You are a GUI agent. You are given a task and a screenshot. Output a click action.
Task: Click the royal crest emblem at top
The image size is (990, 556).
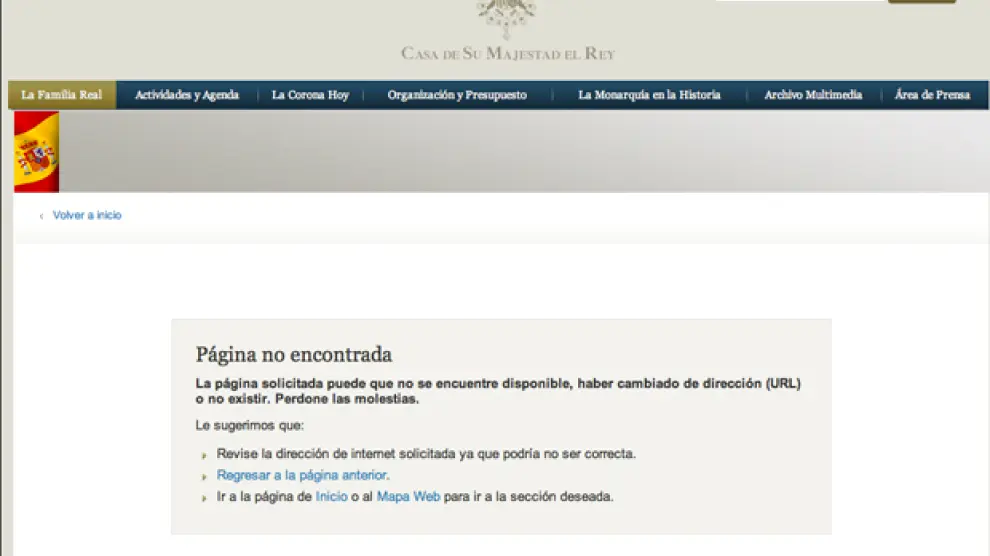[x=507, y=17]
